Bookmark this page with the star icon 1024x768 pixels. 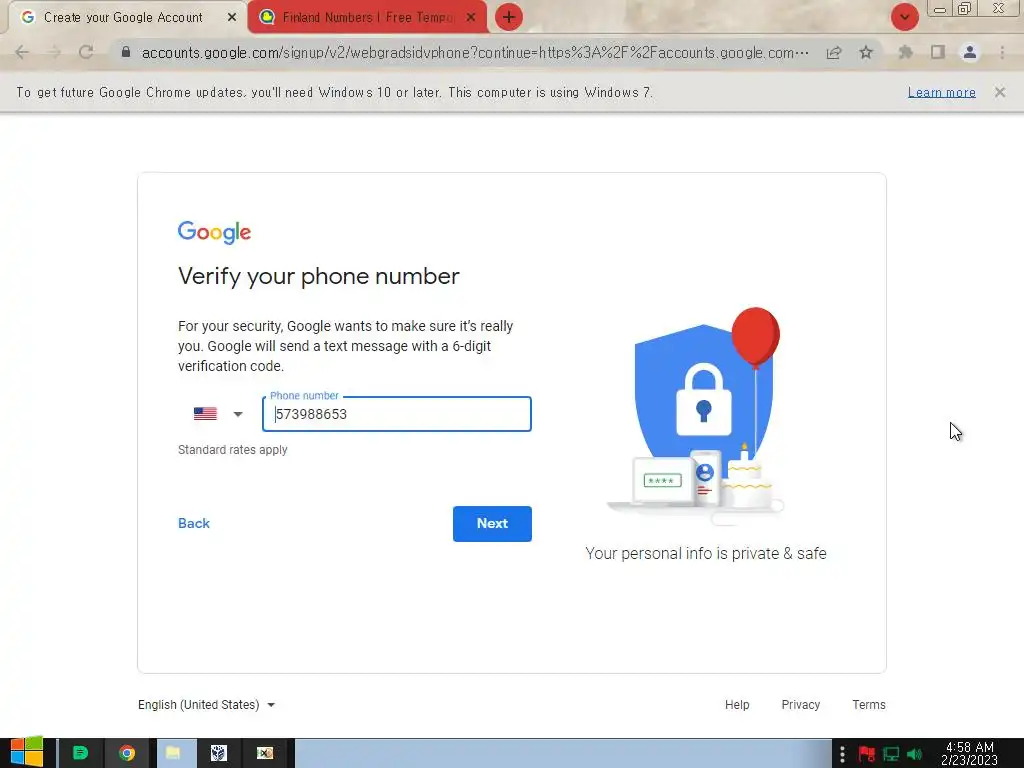point(866,52)
